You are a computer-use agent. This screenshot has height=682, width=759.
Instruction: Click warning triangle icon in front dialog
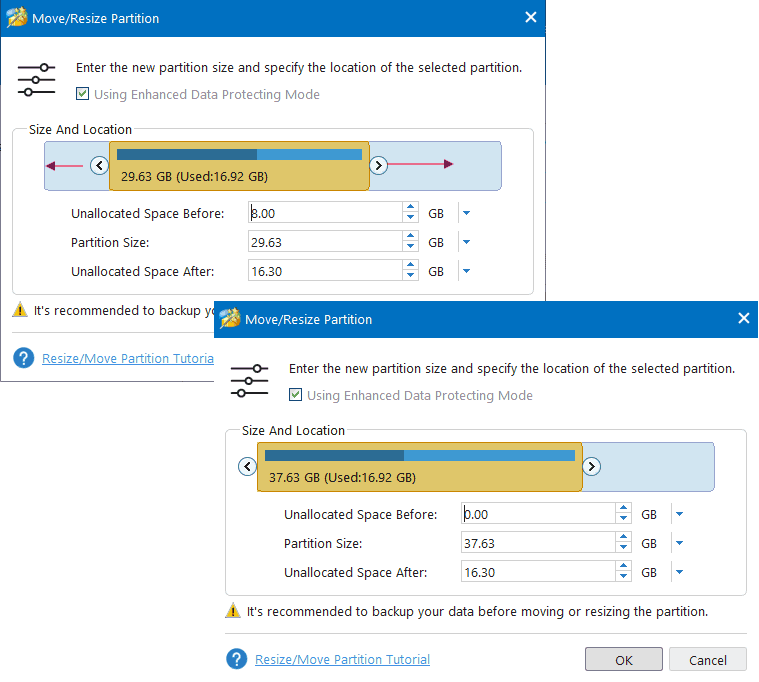tap(233, 611)
